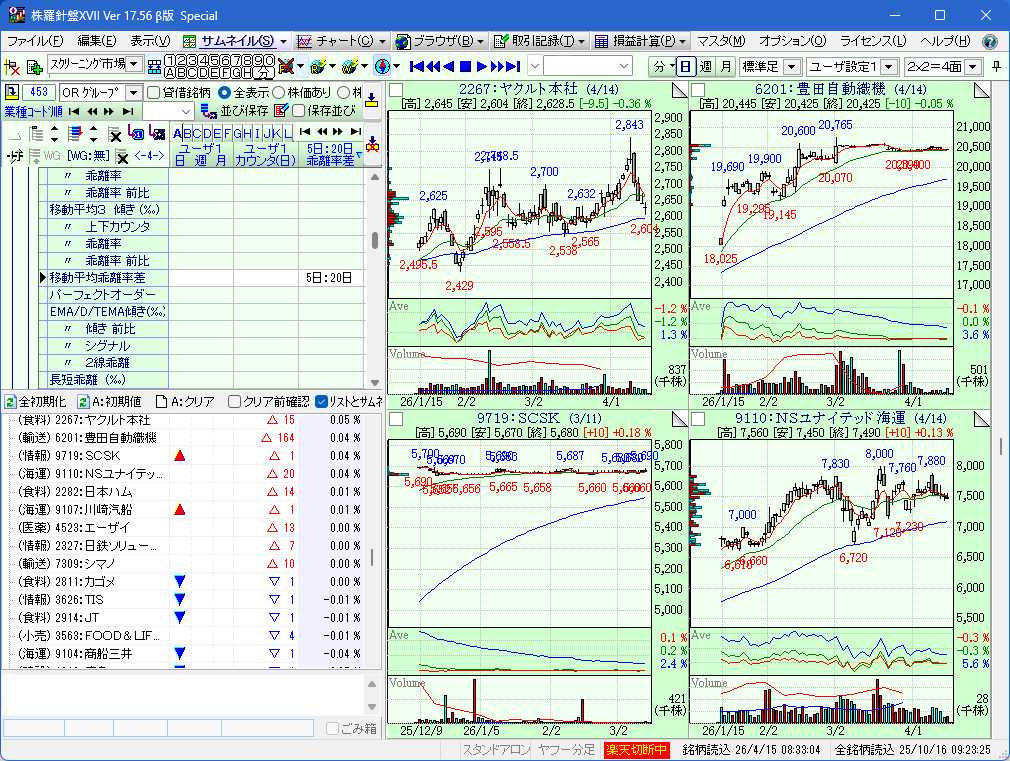Toggle the クリア前確認 checkbox
The width and height of the screenshot is (1010, 761).
[234, 402]
